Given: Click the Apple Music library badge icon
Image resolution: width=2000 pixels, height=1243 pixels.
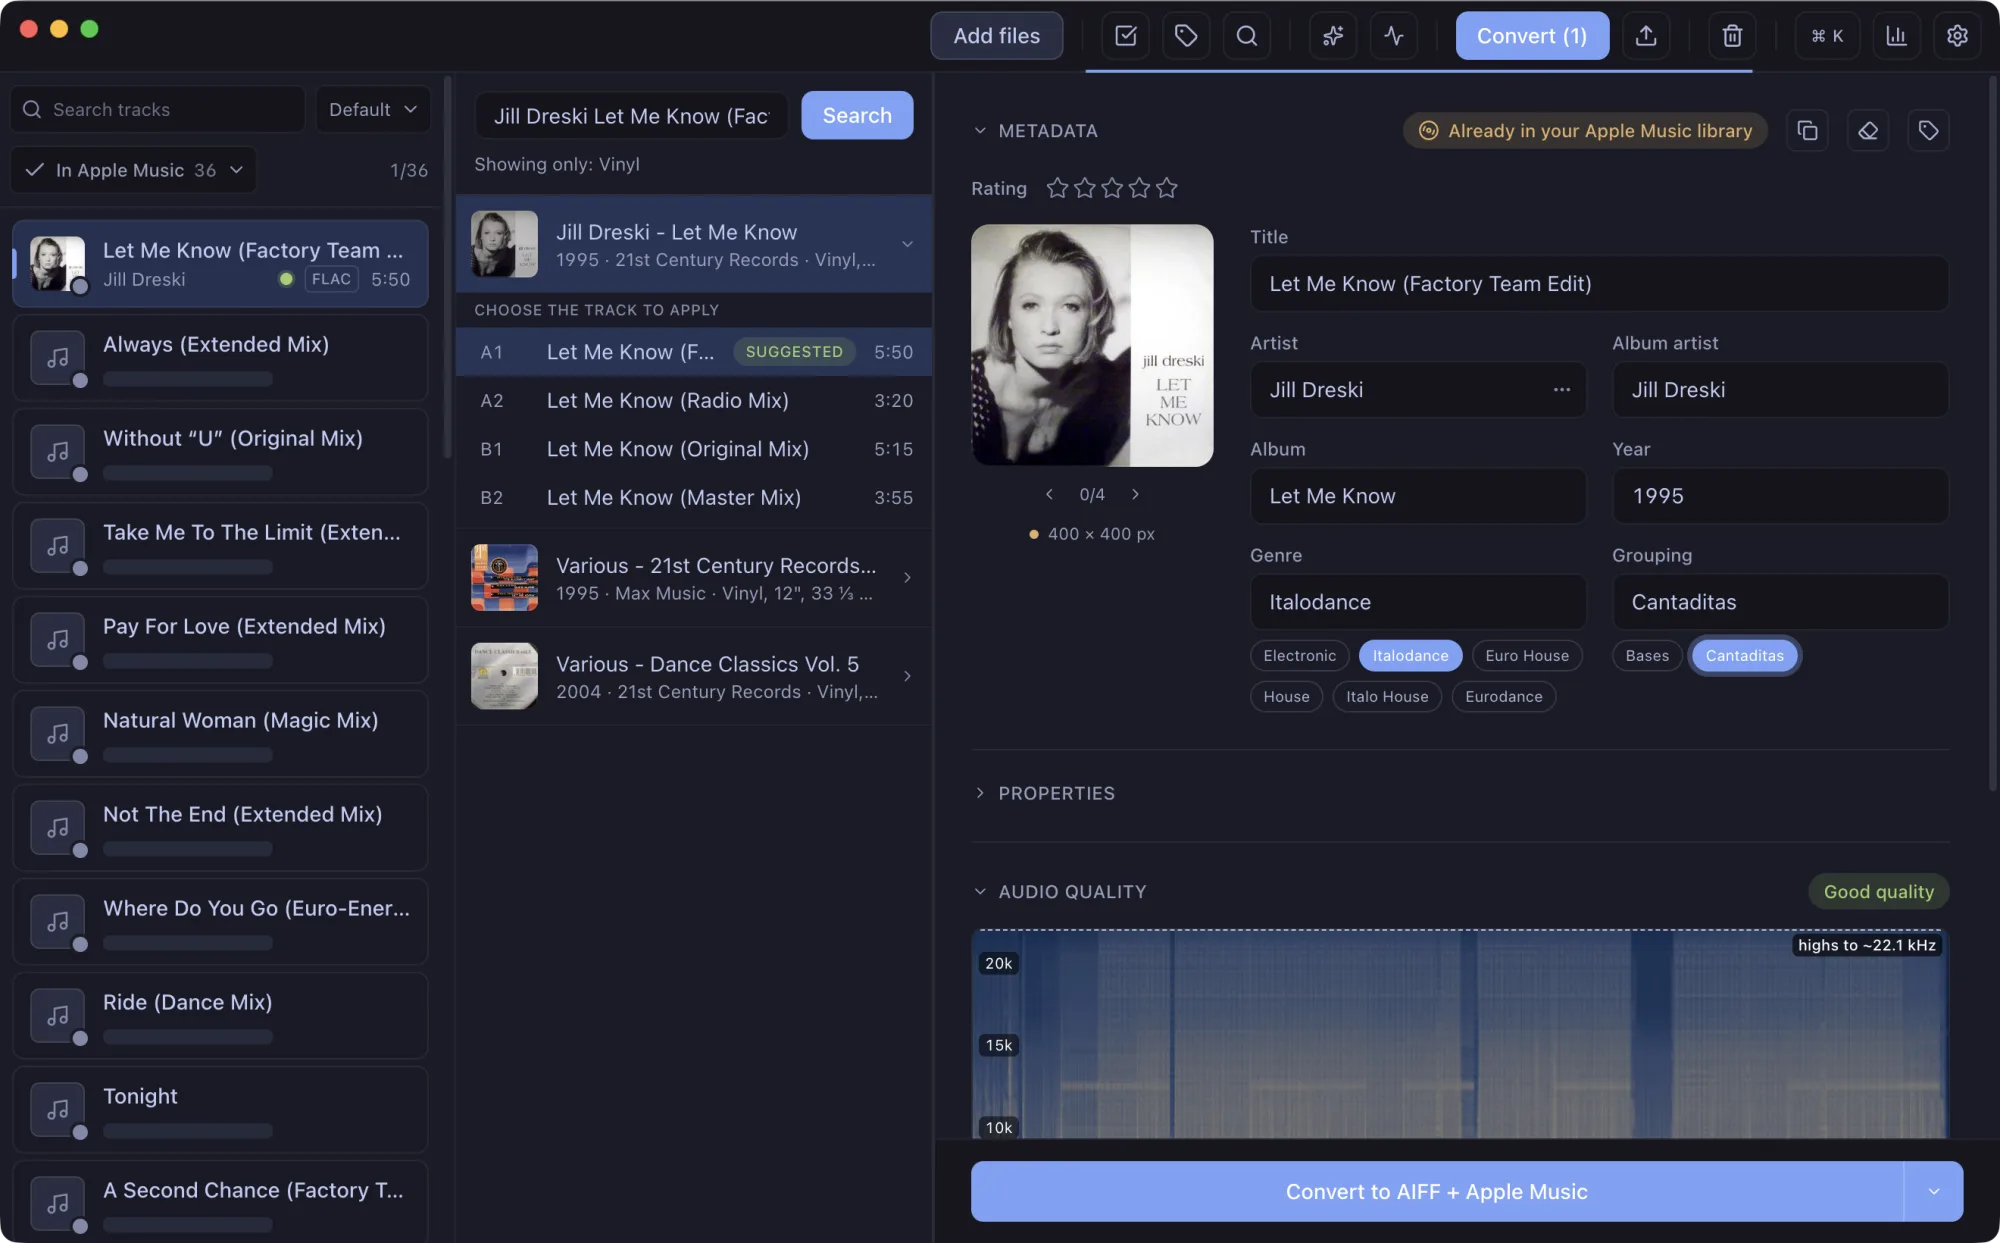Looking at the screenshot, I should [1428, 131].
